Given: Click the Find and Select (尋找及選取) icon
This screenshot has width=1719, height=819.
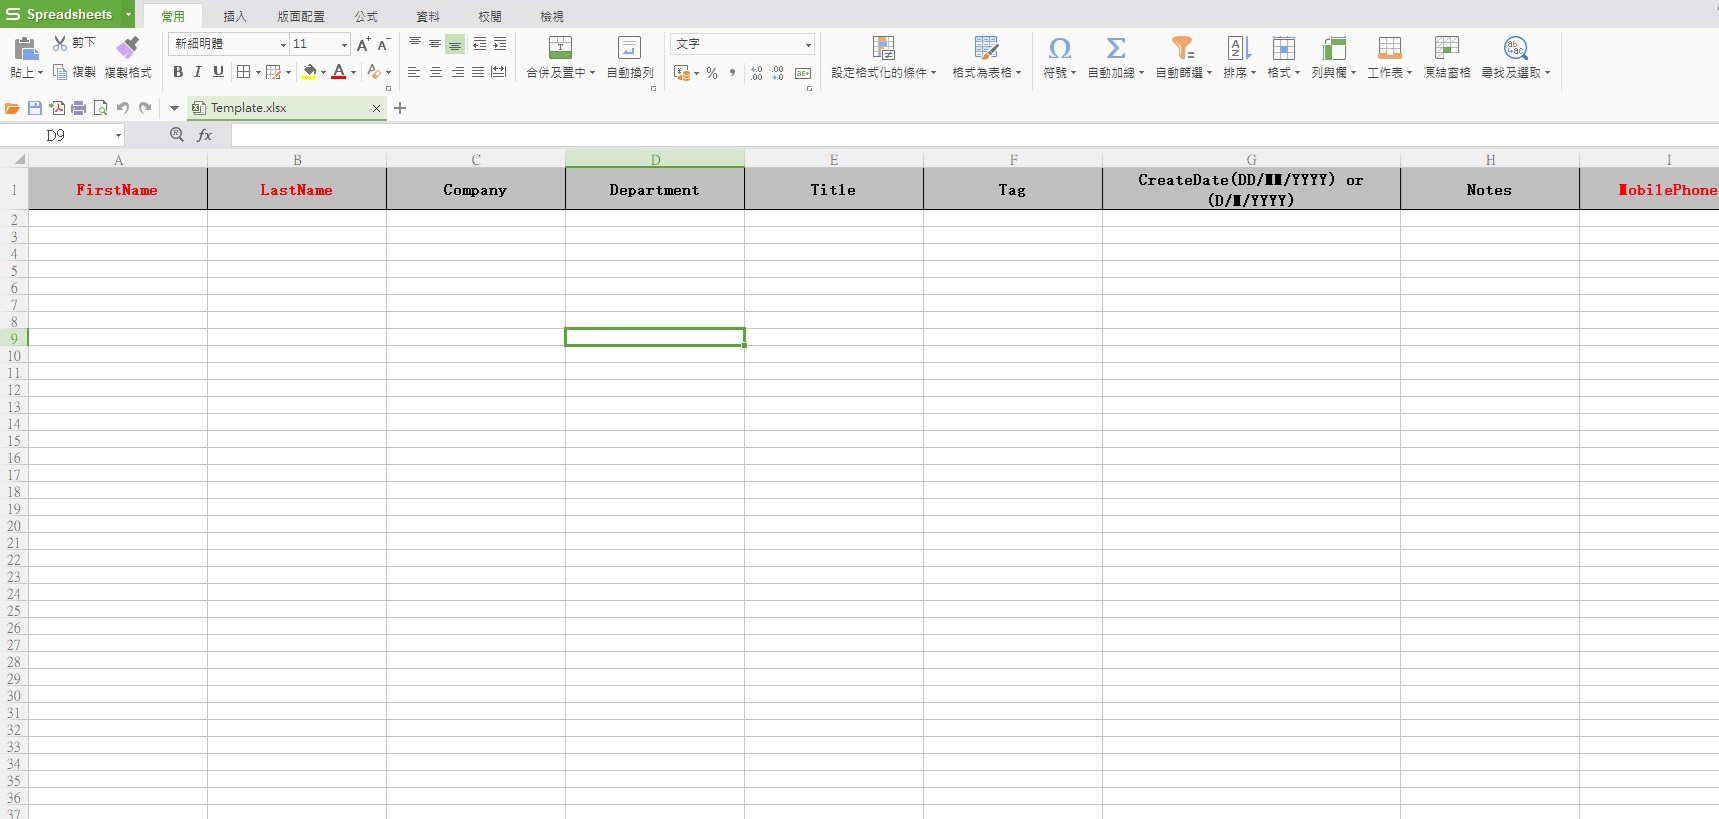Looking at the screenshot, I should 1516,47.
